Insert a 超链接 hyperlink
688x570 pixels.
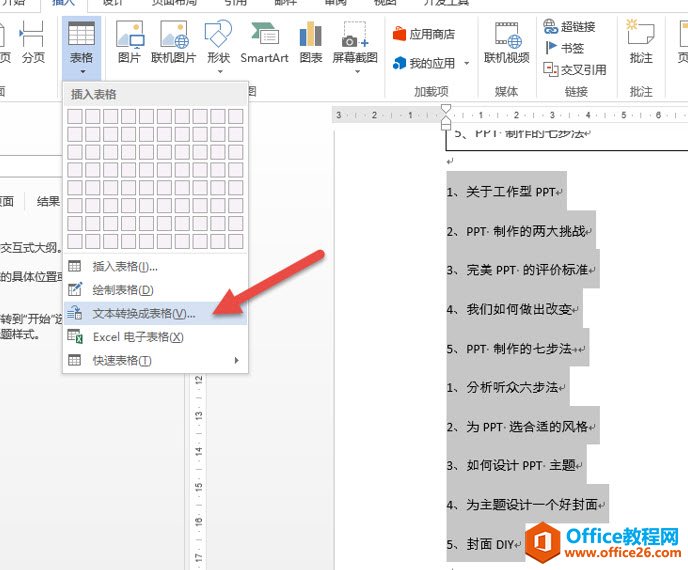pos(569,26)
